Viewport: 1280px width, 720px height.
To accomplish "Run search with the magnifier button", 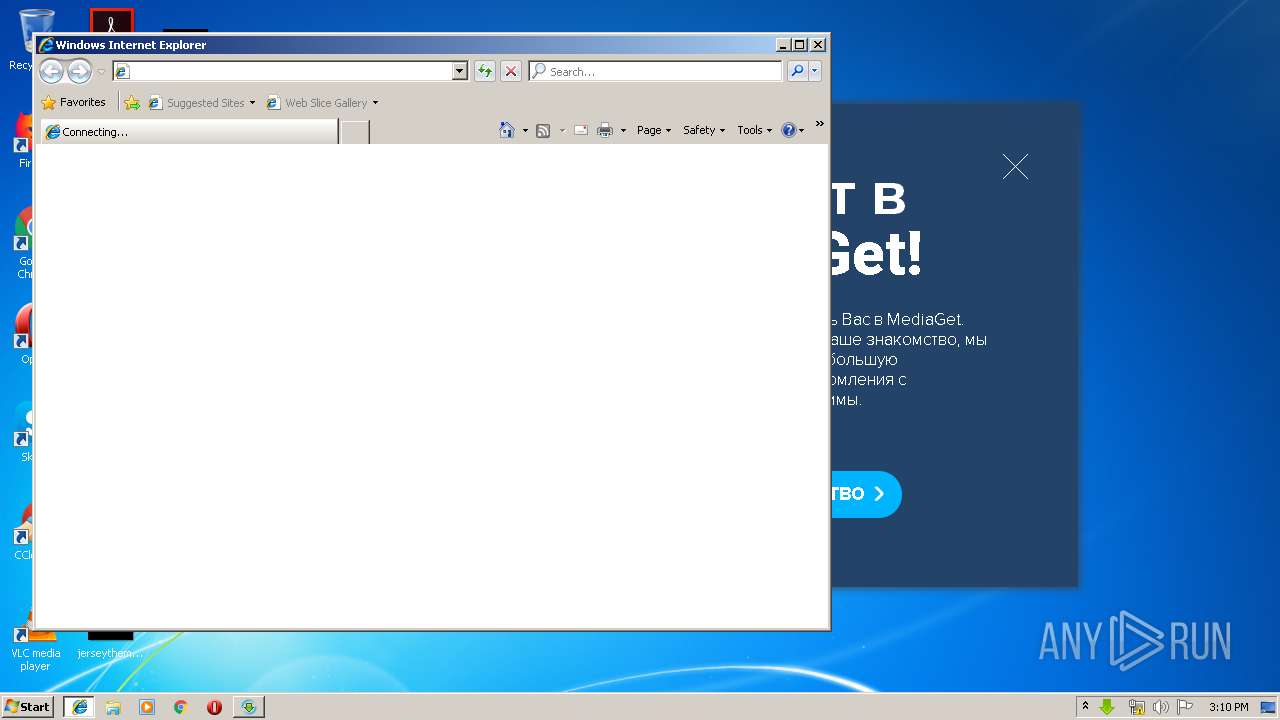I will pyautogui.click(x=797, y=71).
